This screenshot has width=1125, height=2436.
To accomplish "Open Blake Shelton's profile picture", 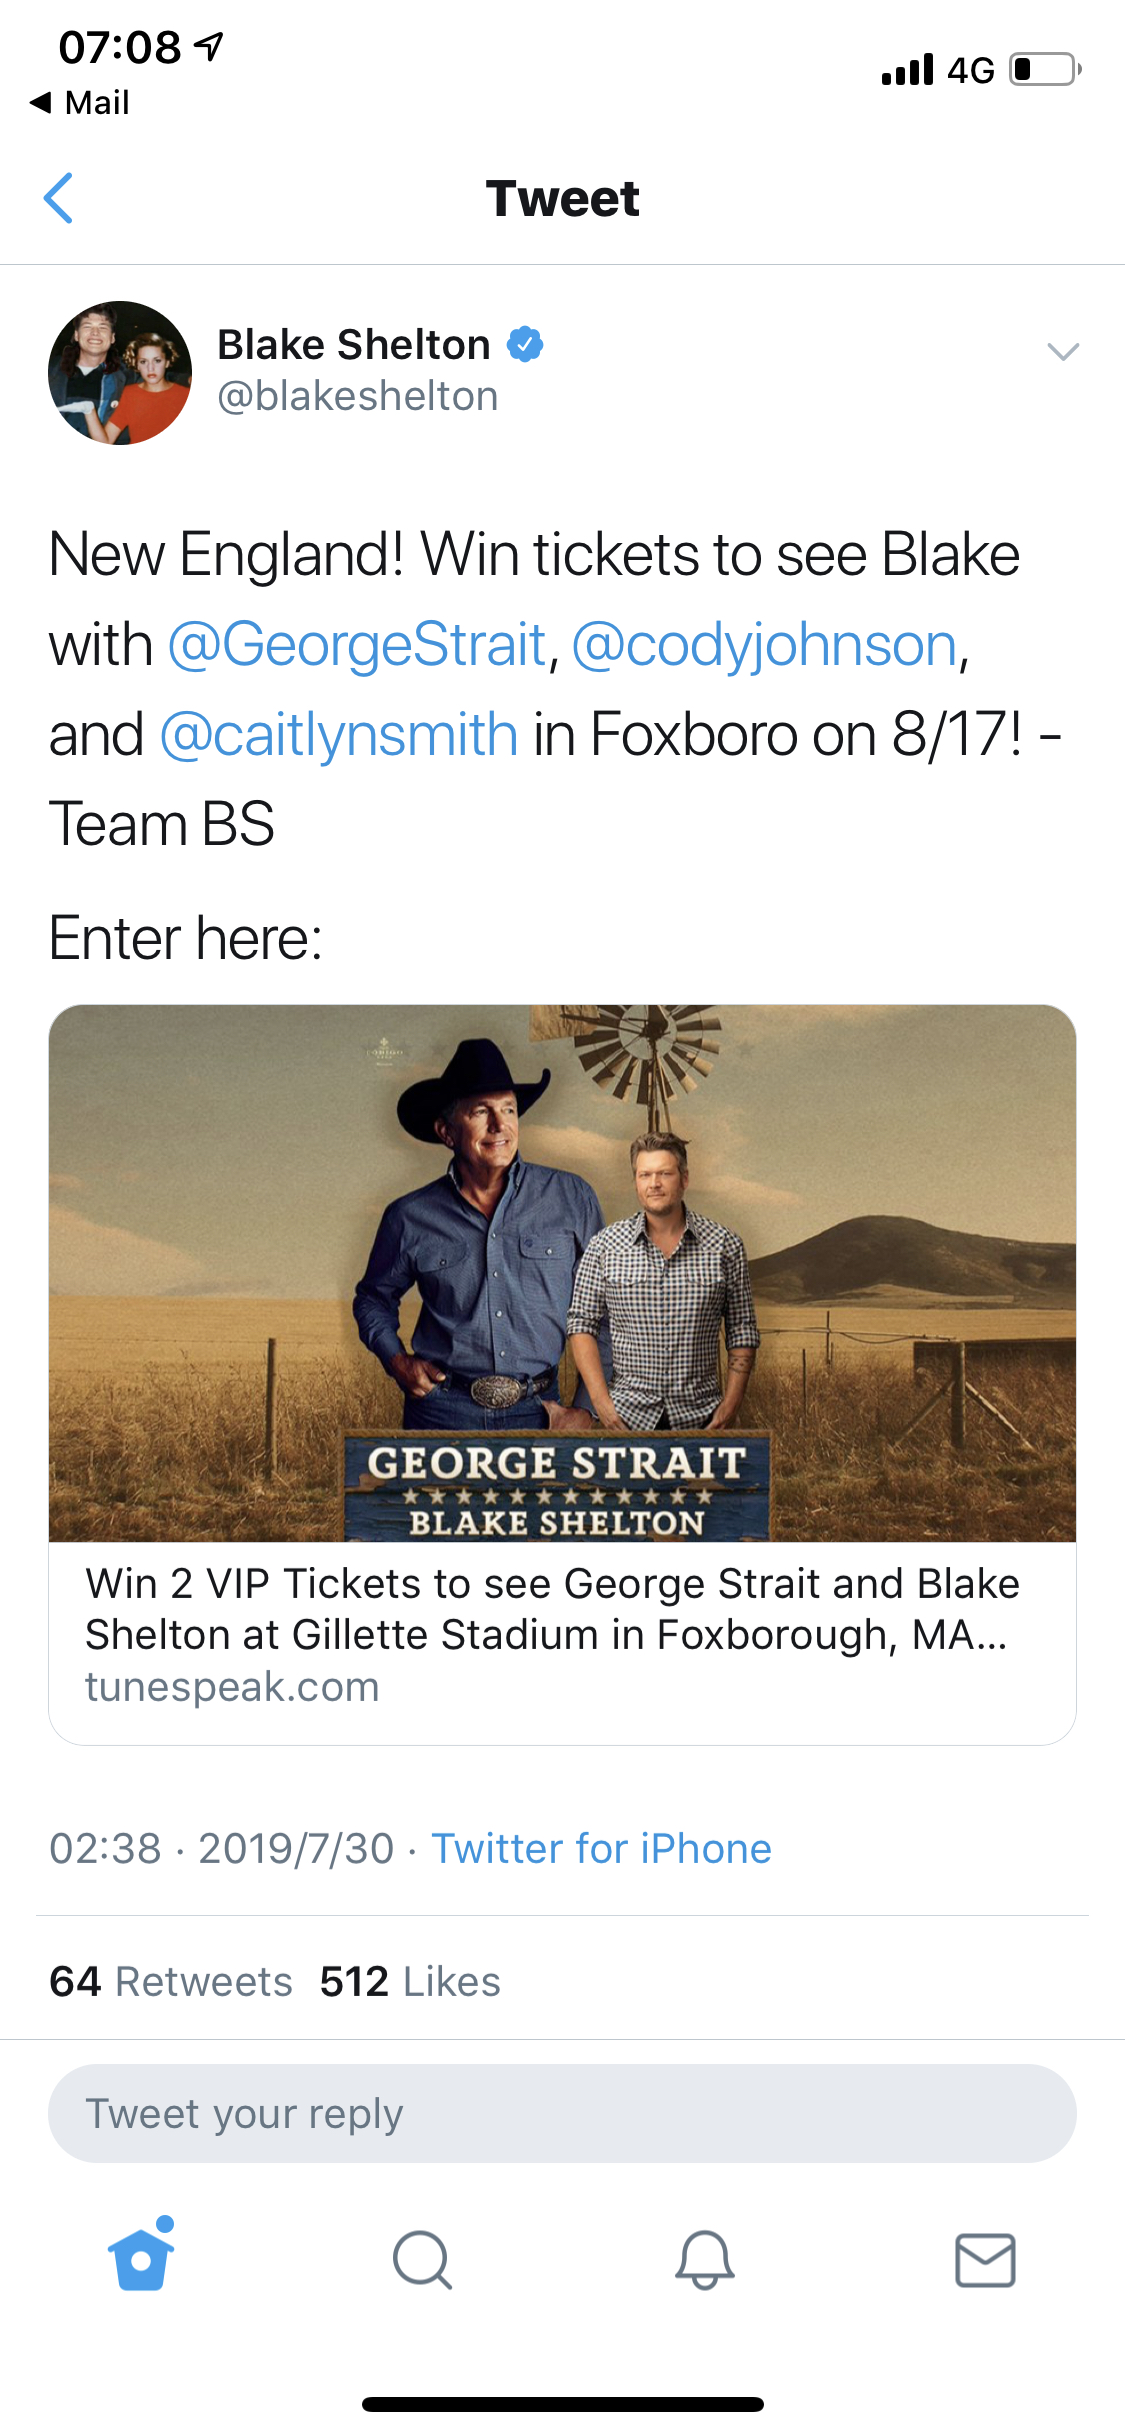I will pyautogui.click(x=120, y=373).
